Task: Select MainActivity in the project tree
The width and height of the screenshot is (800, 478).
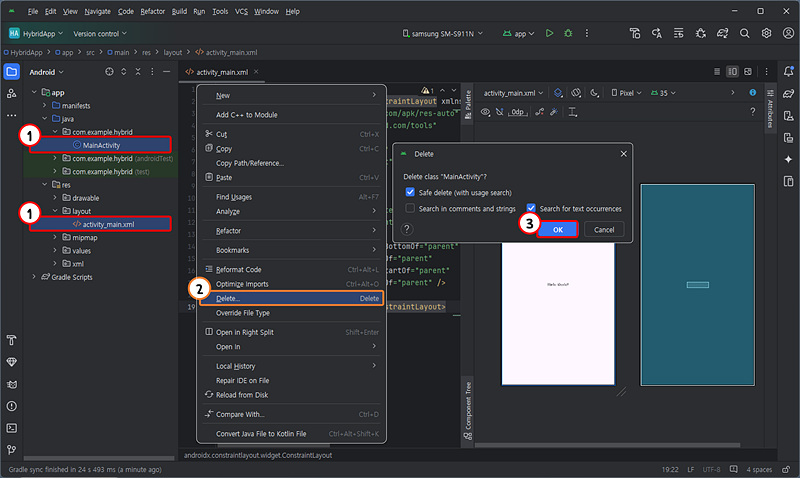Action: [x=100, y=145]
